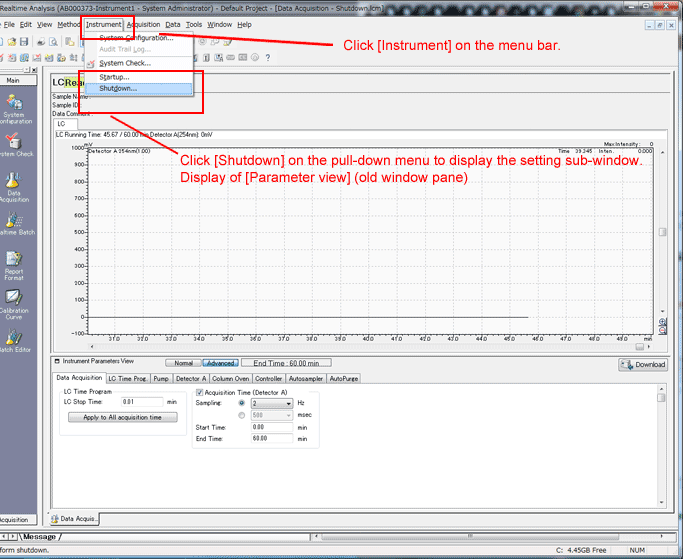Collapse the Instrument Parameters View panel
This screenshot has width=700, height=559.
click(57, 361)
